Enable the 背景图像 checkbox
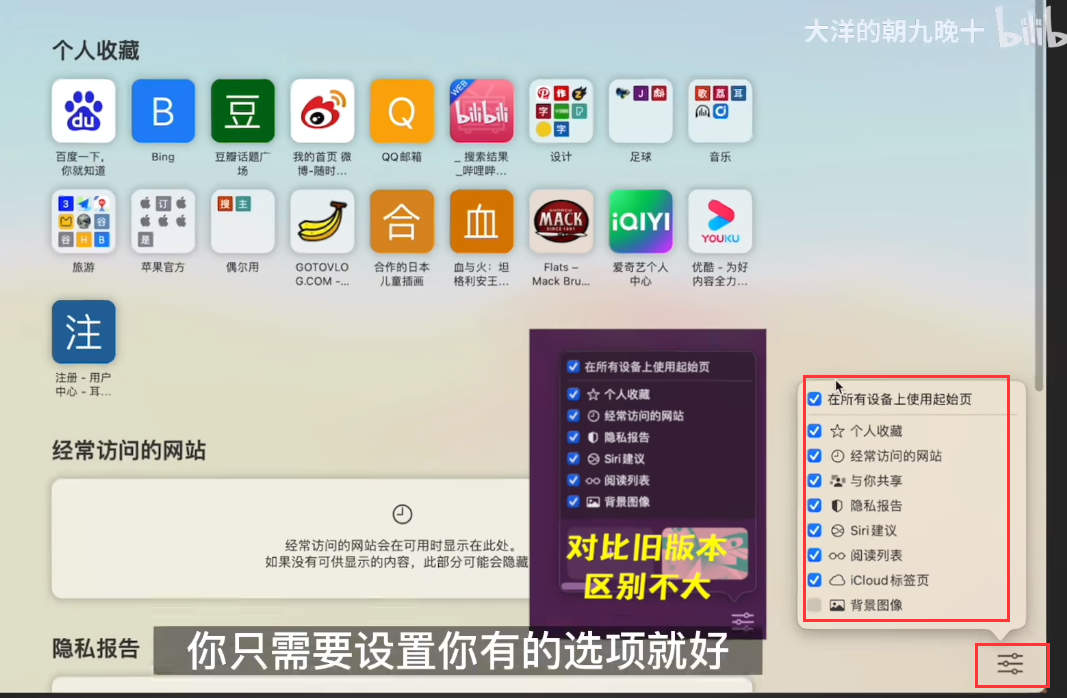Image resolution: width=1067 pixels, height=698 pixels. point(815,605)
